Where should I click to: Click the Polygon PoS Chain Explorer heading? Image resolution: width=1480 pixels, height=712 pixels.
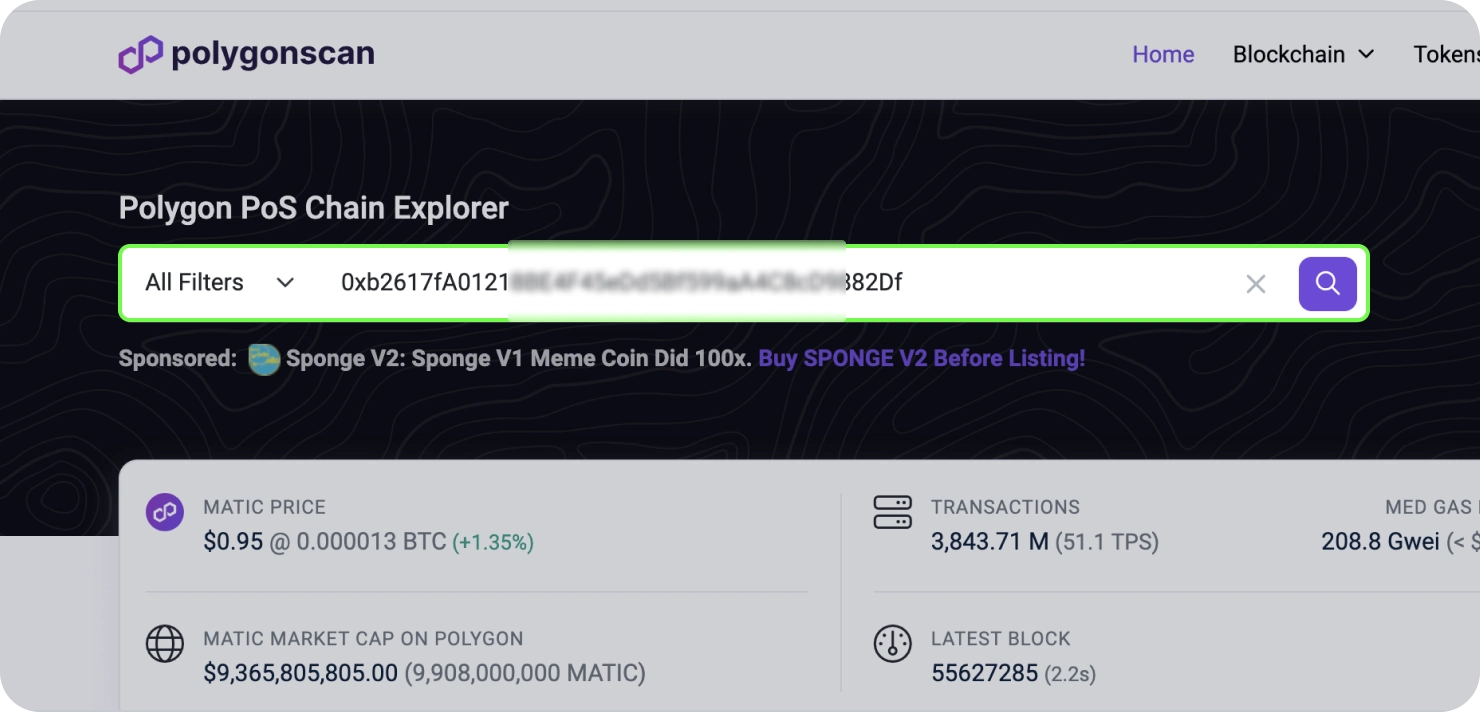pos(313,208)
